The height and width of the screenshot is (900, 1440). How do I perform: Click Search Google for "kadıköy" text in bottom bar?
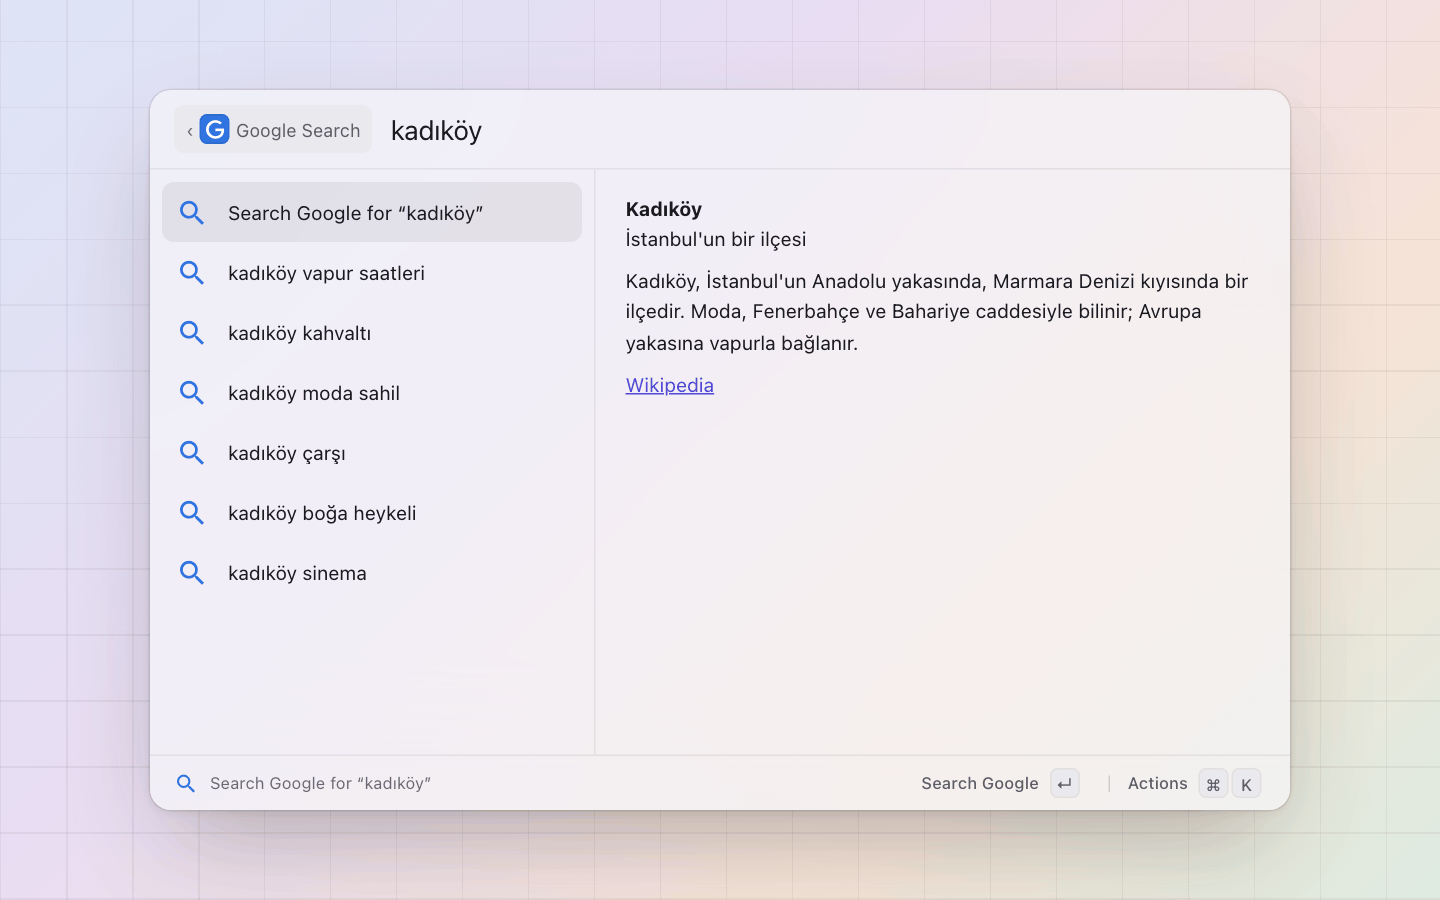coord(320,783)
